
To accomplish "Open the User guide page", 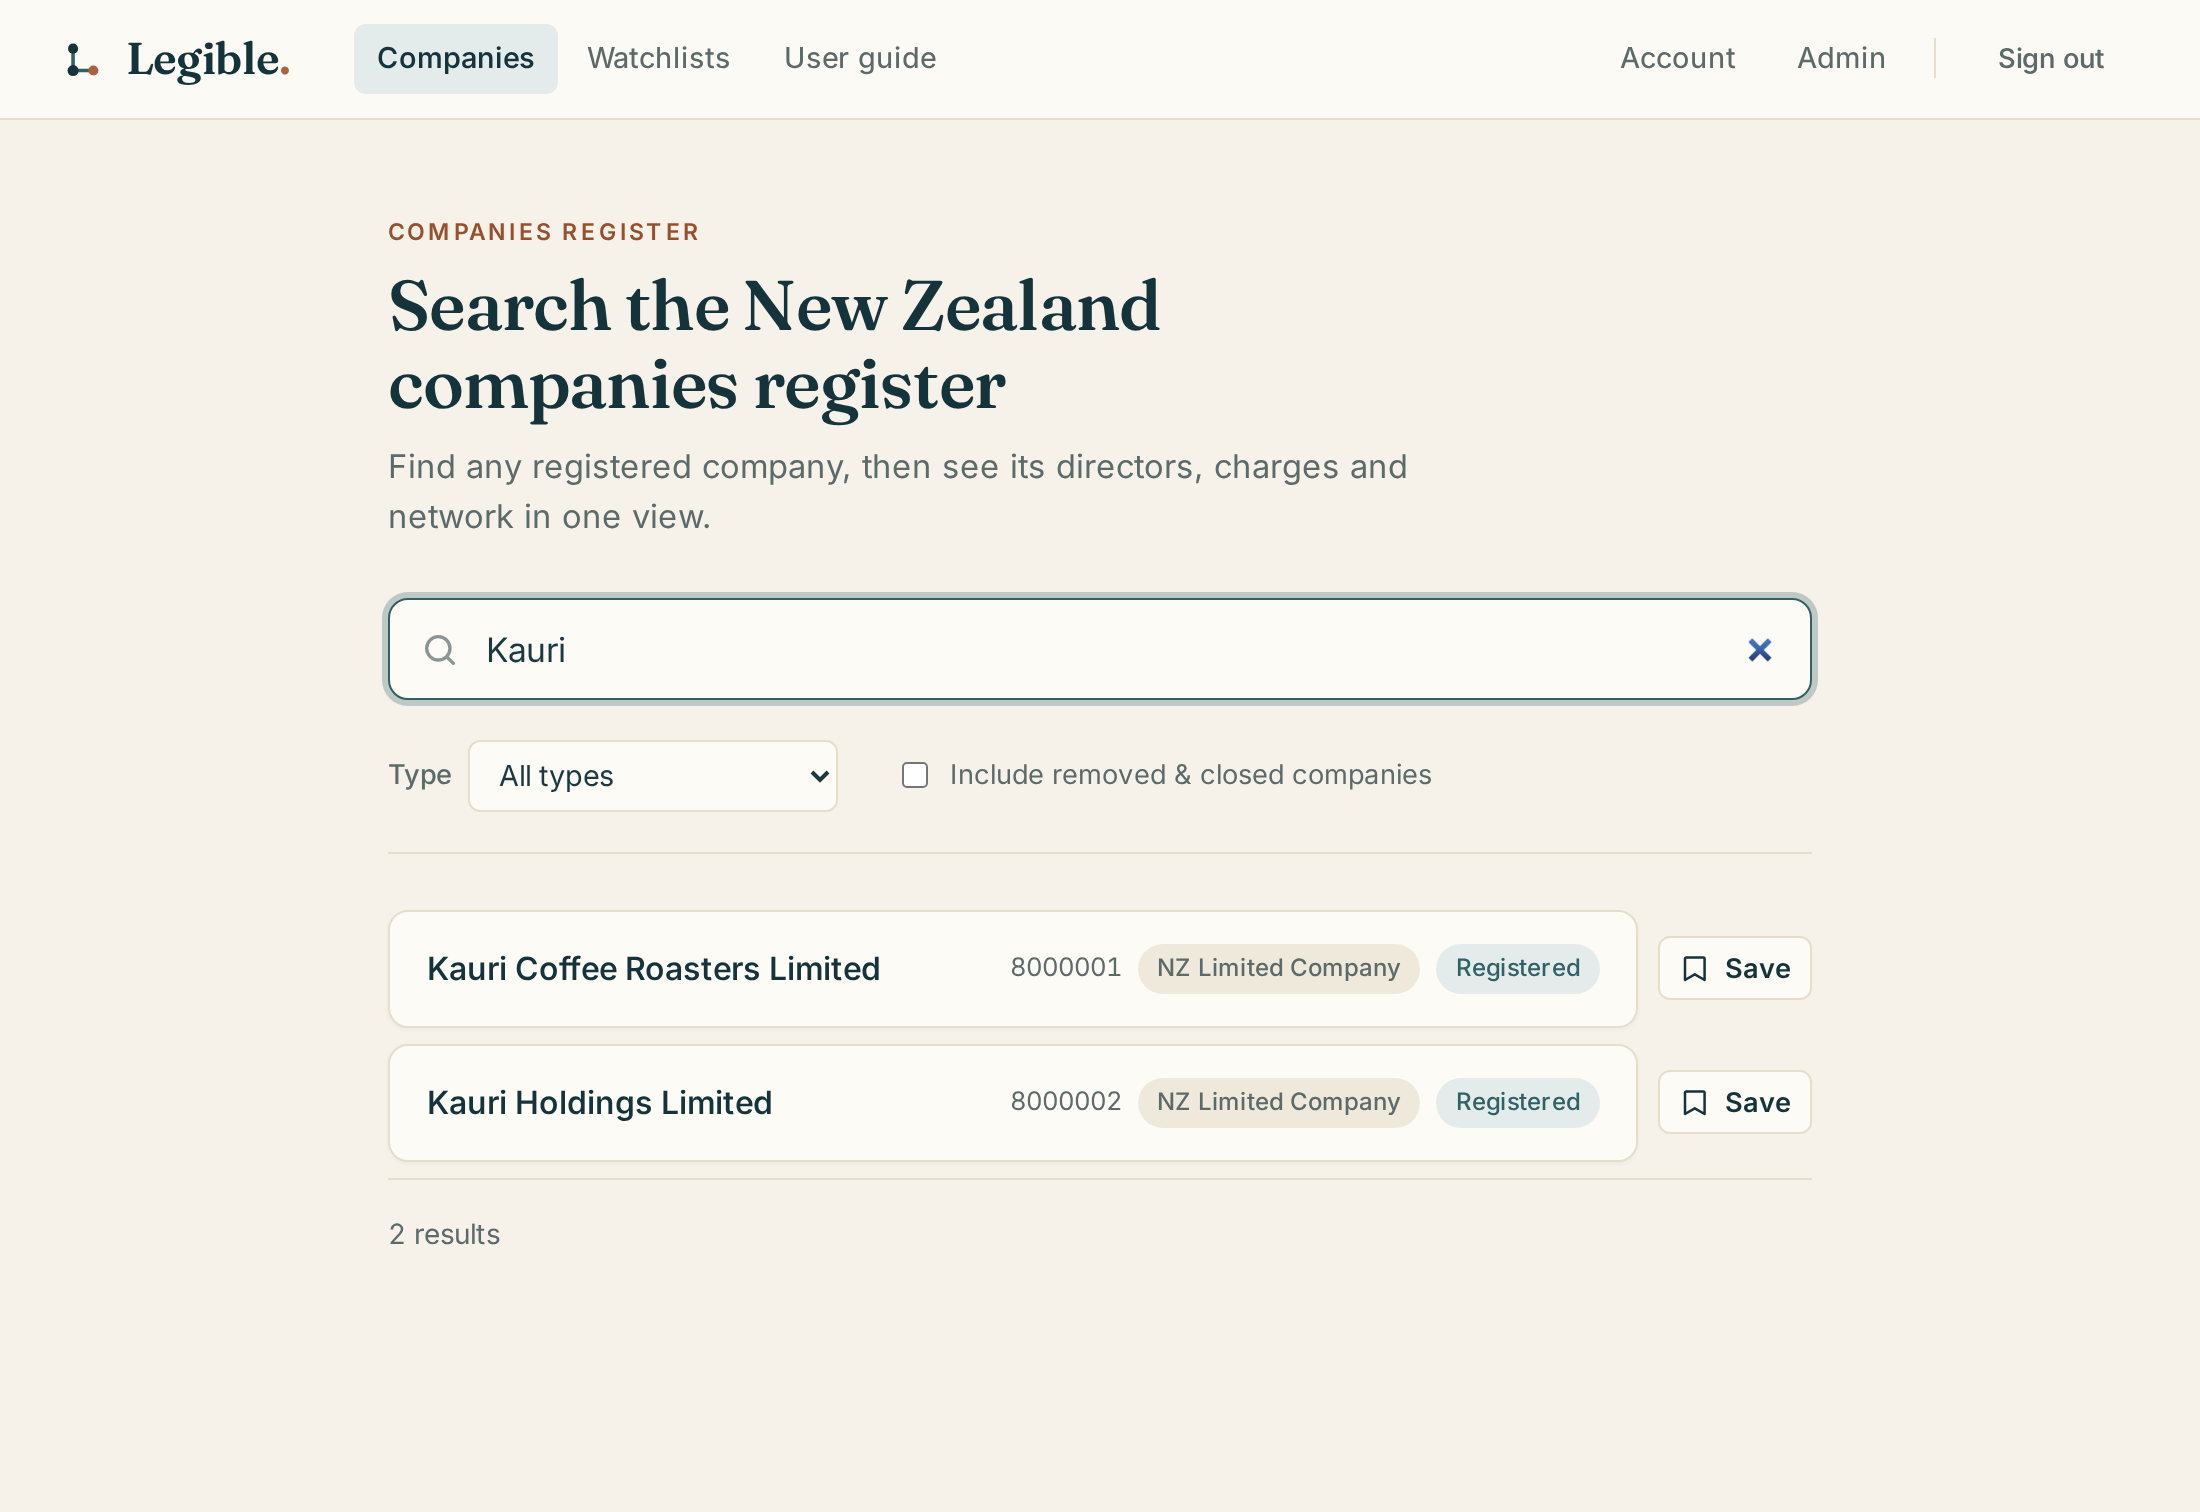I will point(860,59).
